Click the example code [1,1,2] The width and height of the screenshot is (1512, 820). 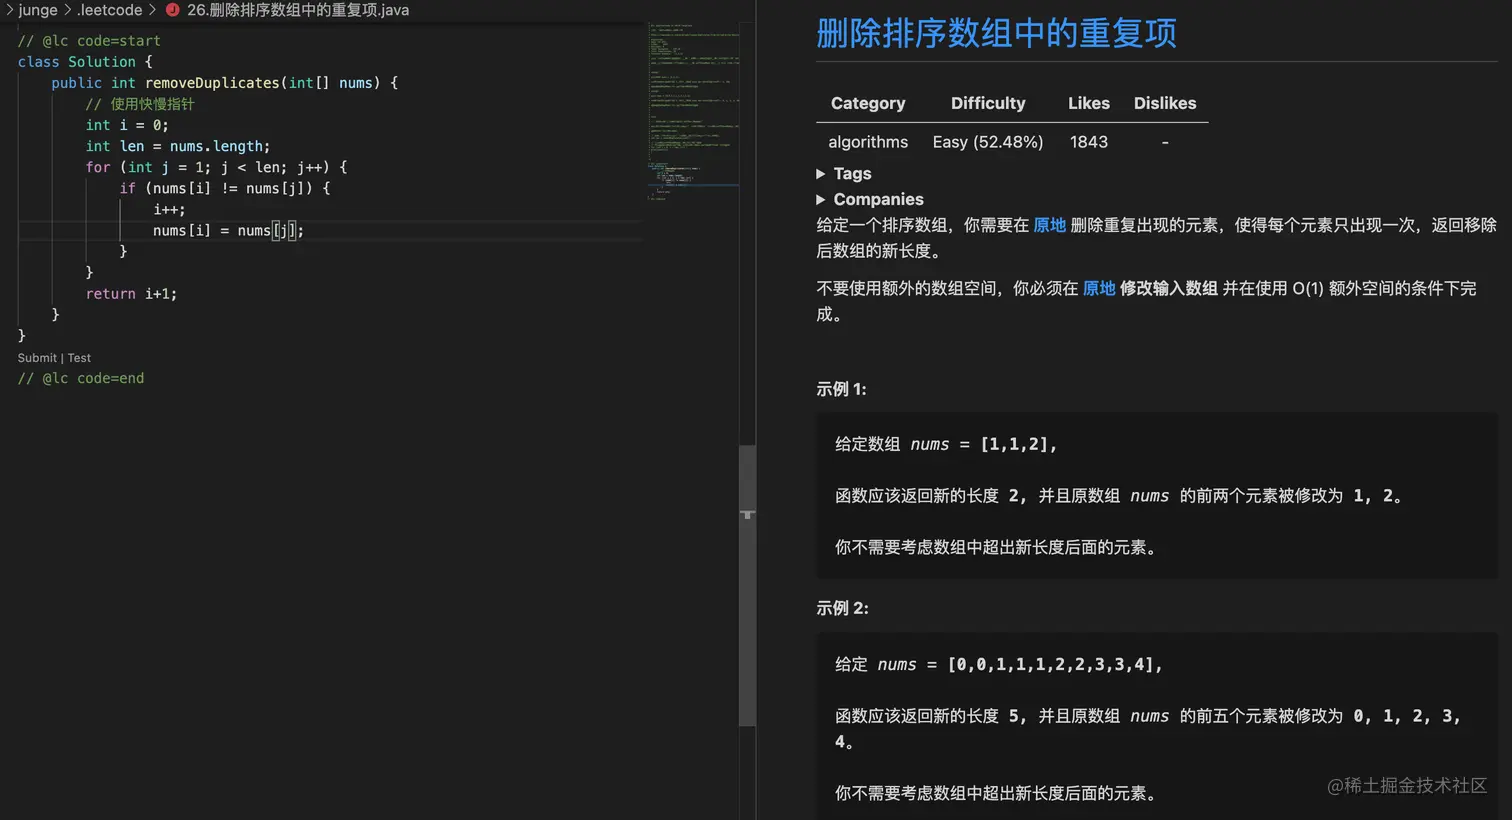coord(1018,444)
